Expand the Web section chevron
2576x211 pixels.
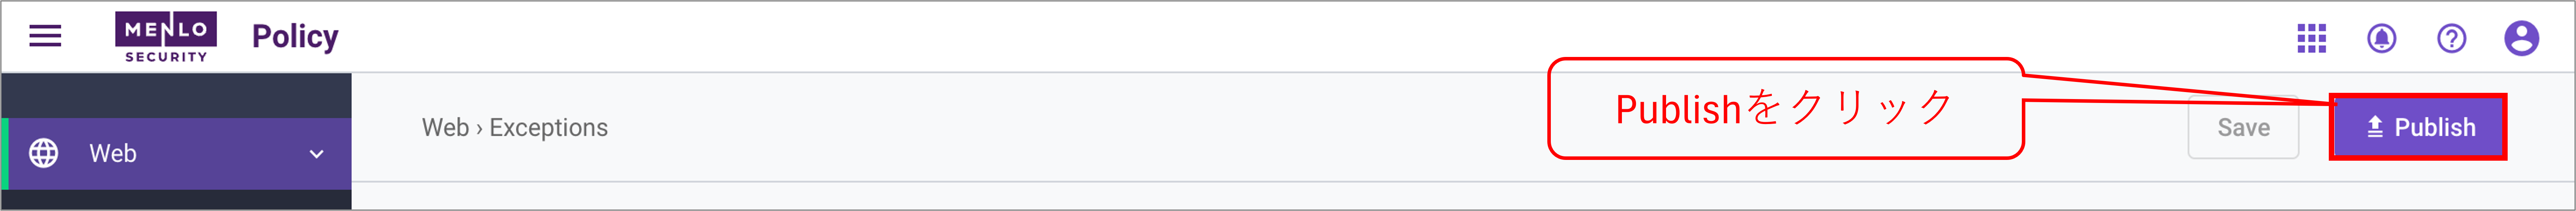316,154
